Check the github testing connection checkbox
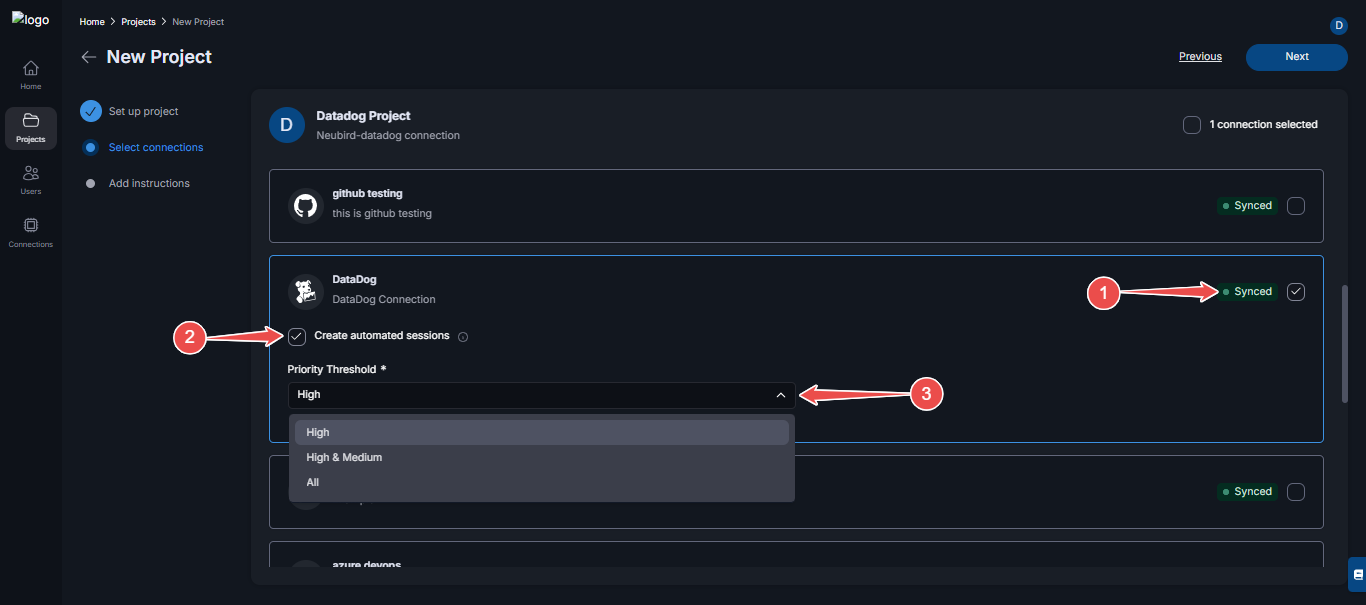This screenshot has width=1366, height=605. coord(1295,205)
